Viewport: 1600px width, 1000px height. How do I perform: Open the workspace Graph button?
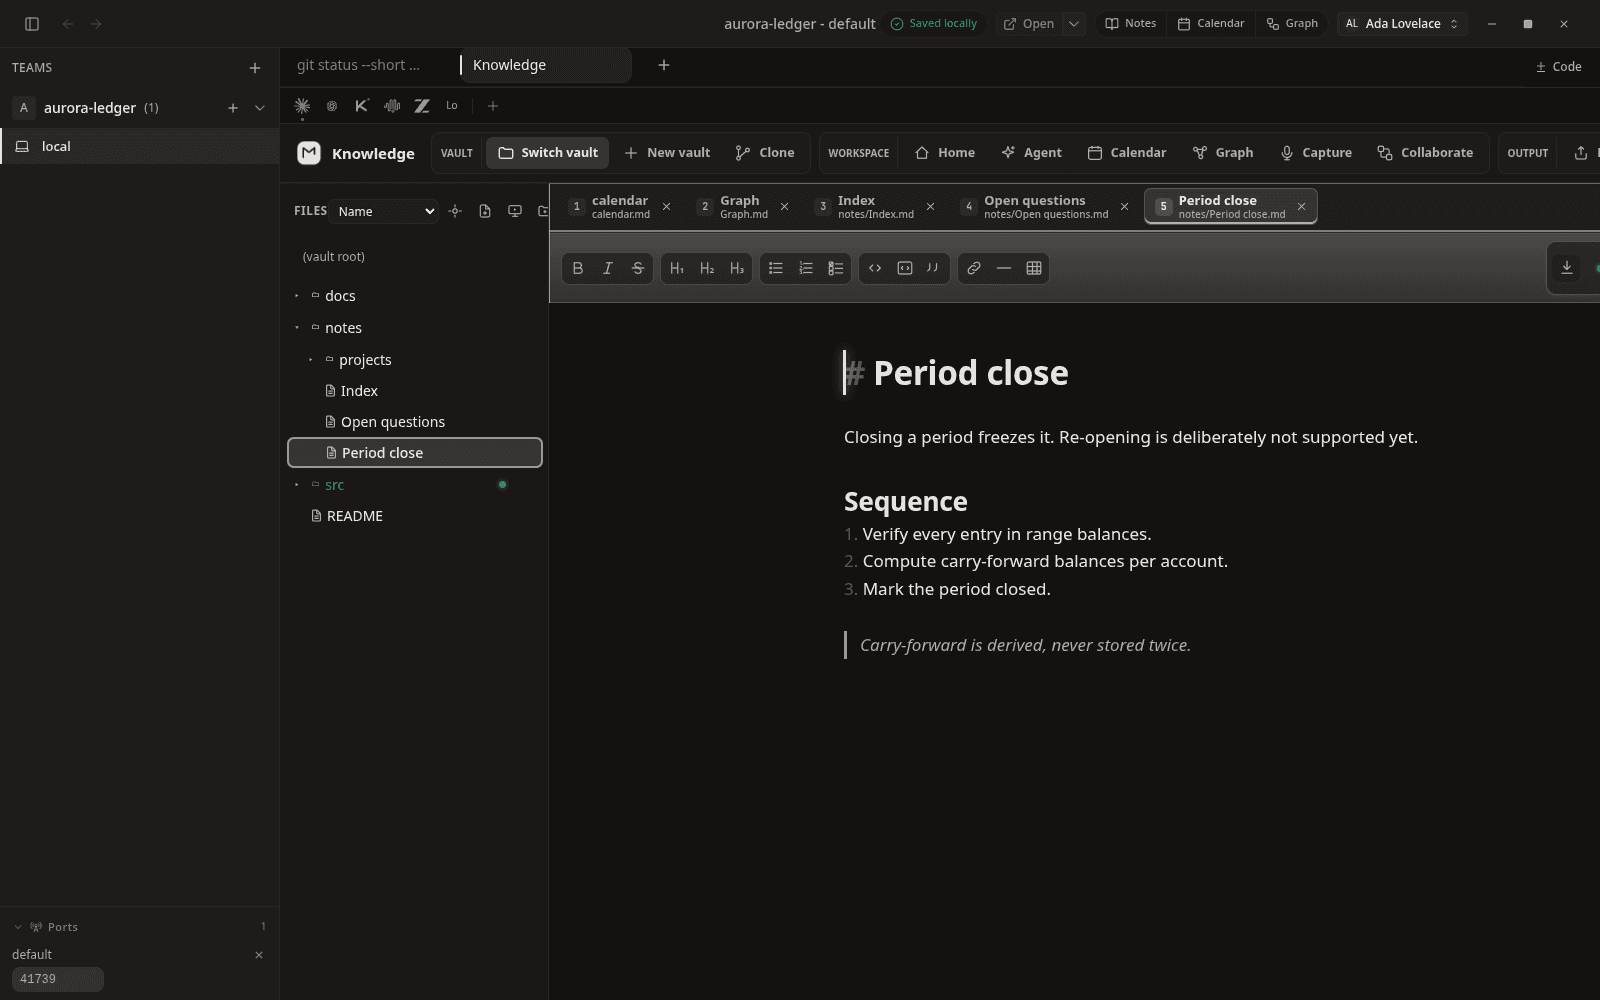point(1223,153)
